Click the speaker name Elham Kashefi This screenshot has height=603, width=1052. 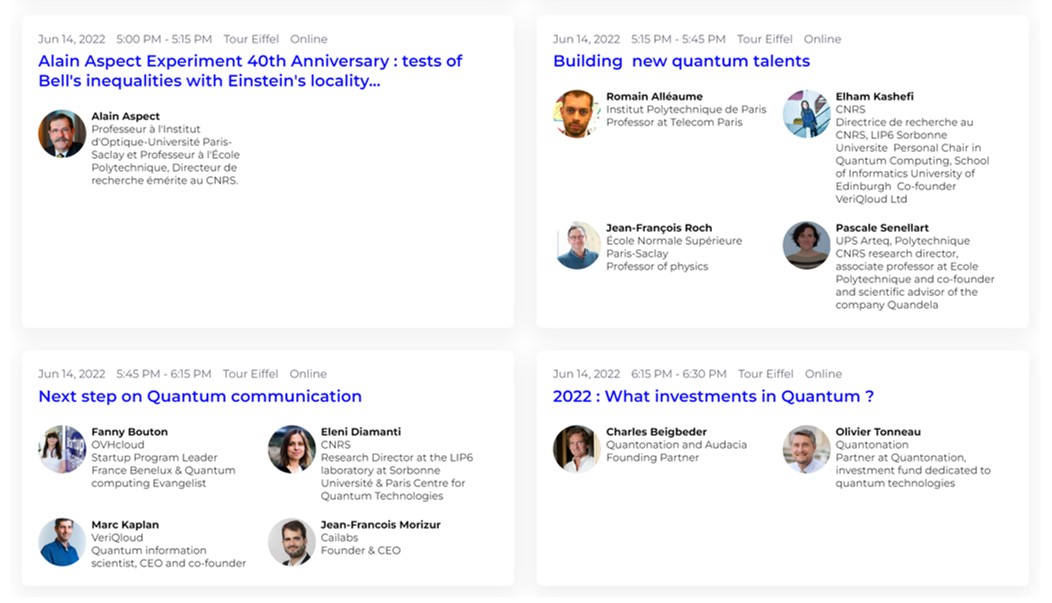(874, 97)
